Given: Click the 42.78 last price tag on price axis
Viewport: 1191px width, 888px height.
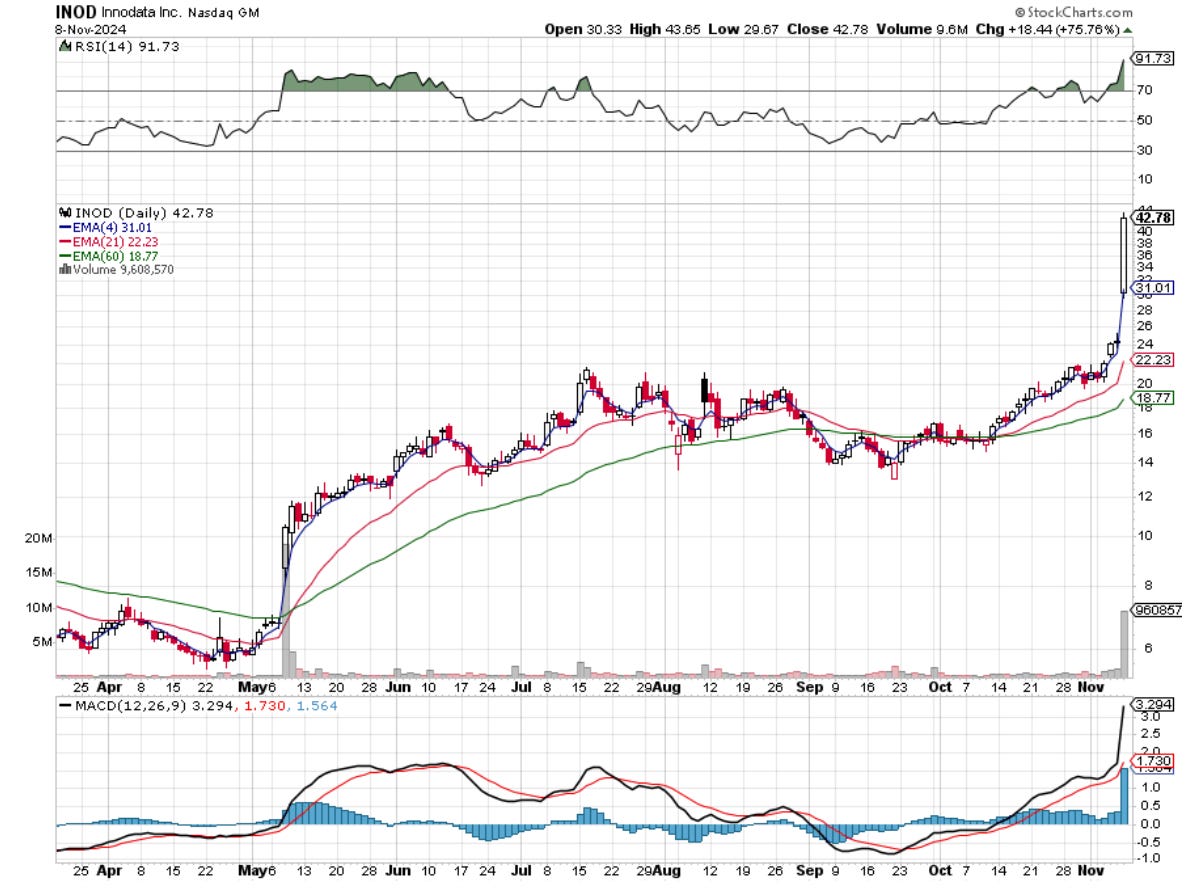Looking at the screenshot, I should pyautogui.click(x=1154, y=218).
